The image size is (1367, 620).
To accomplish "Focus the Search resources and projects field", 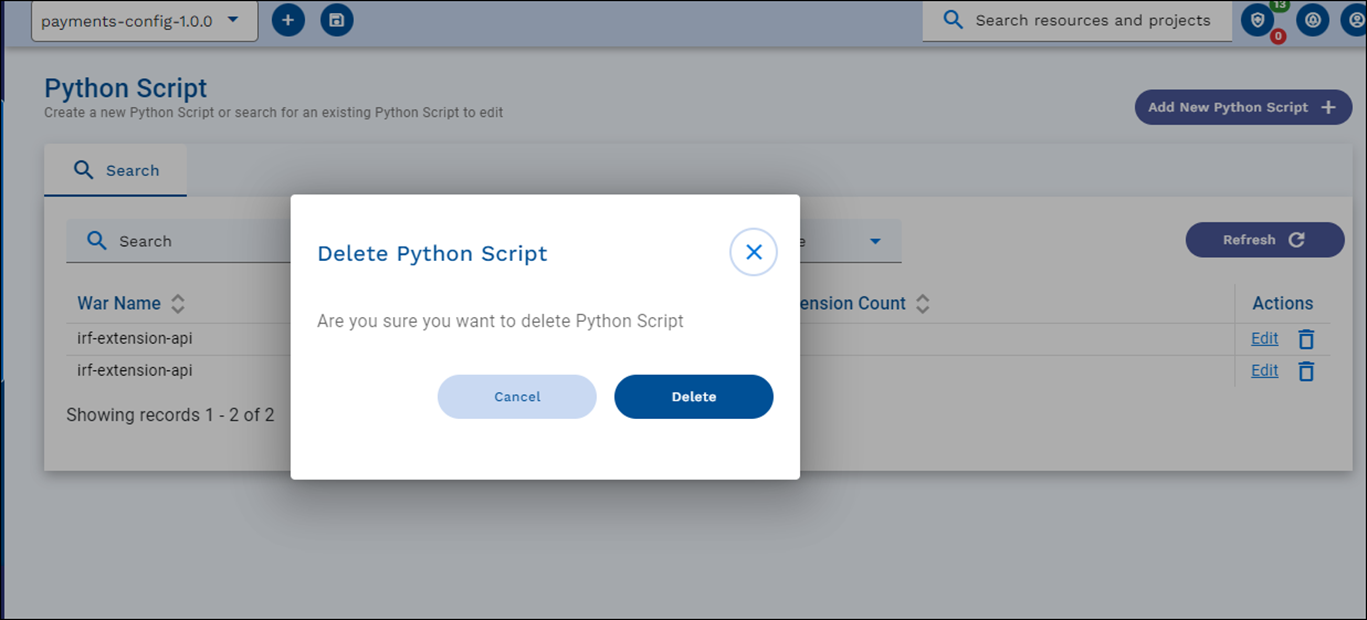I will click(x=1092, y=20).
